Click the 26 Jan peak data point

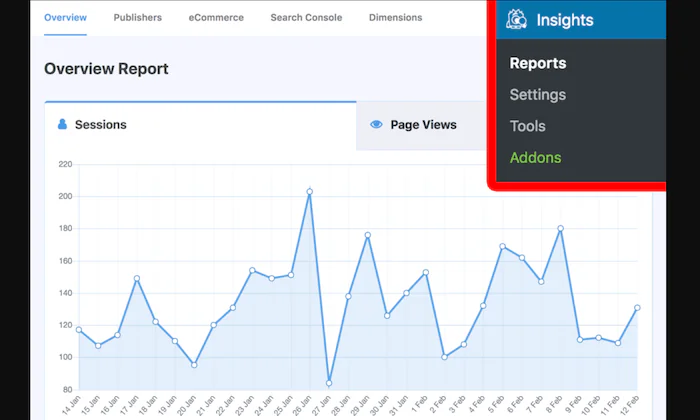(x=310, y=191)
